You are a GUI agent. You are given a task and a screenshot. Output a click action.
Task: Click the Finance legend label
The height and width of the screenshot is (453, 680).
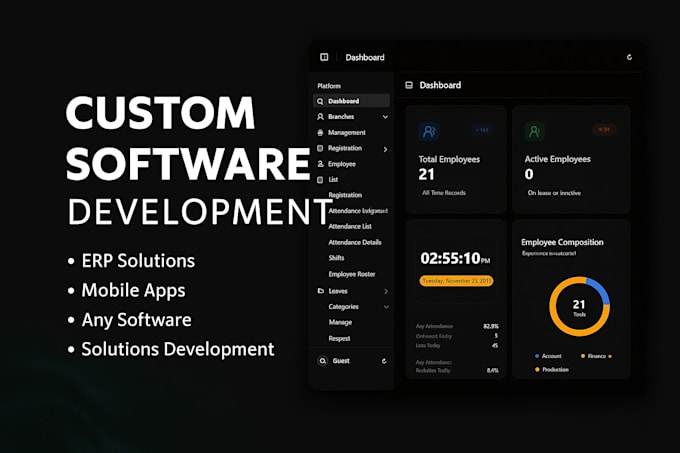coord(597,356)
